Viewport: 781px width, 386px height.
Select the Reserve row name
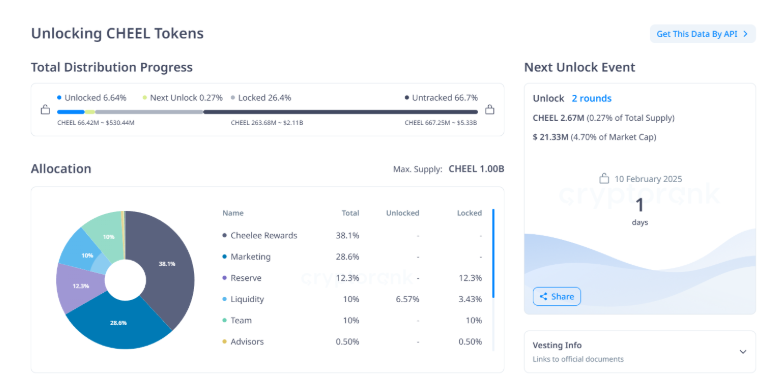pyautogui.click(x=246, y=278)
